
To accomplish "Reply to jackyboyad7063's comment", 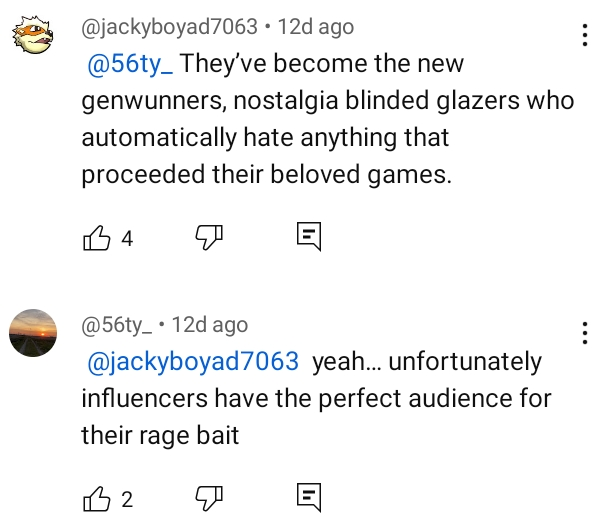I will pyautogui.click(x=308, y=237).
